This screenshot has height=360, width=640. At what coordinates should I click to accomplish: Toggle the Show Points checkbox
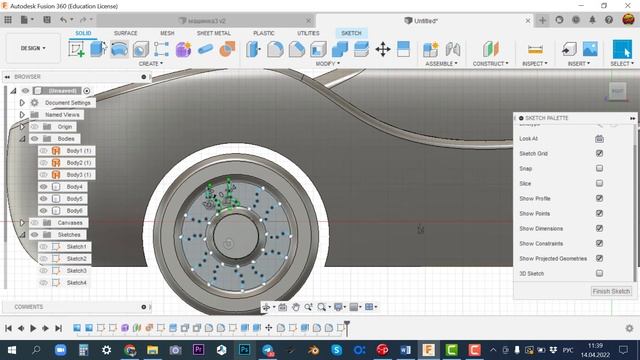coord(599,213)
